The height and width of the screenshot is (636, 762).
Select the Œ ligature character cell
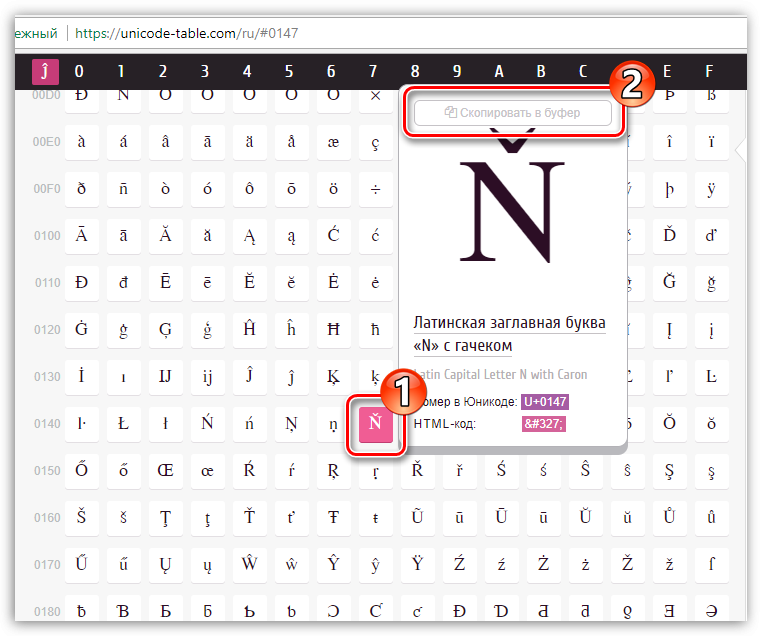click(165, 471)
